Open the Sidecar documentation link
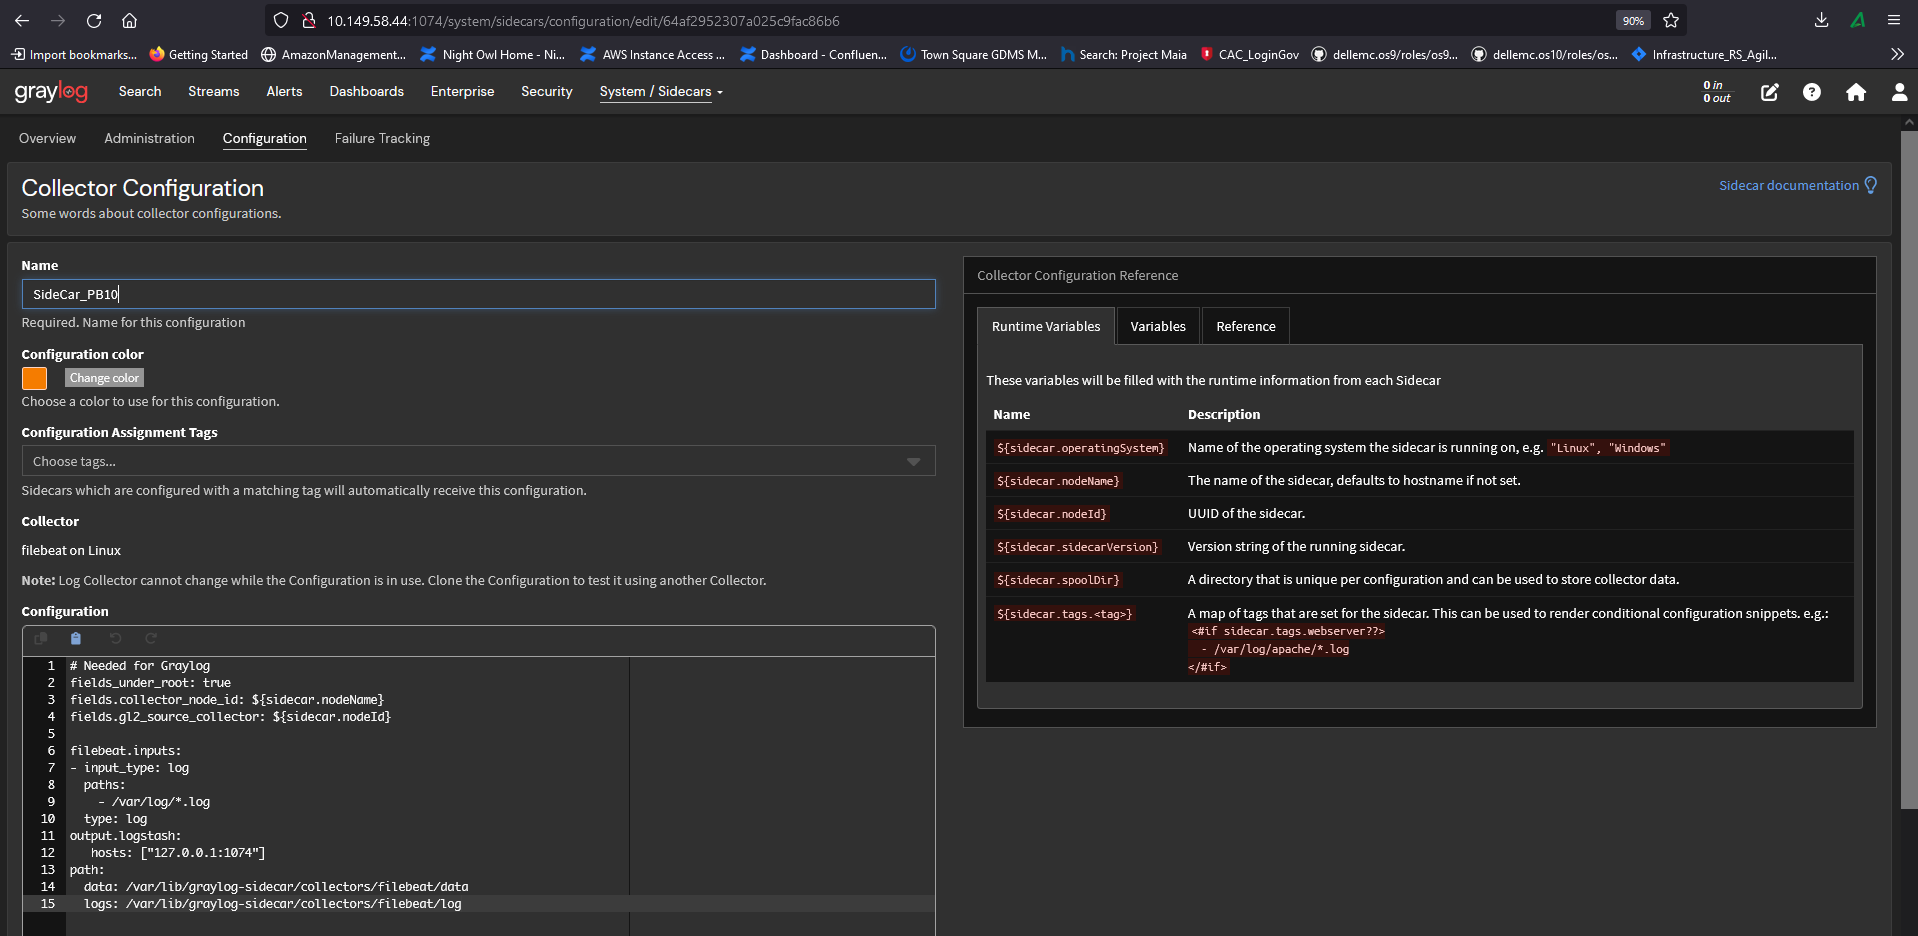 click(1788, 186)
